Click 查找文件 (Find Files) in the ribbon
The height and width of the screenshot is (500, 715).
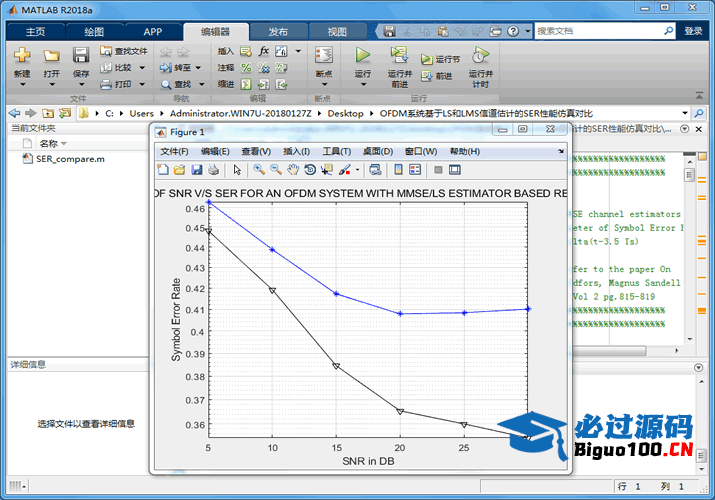(124, 51)
